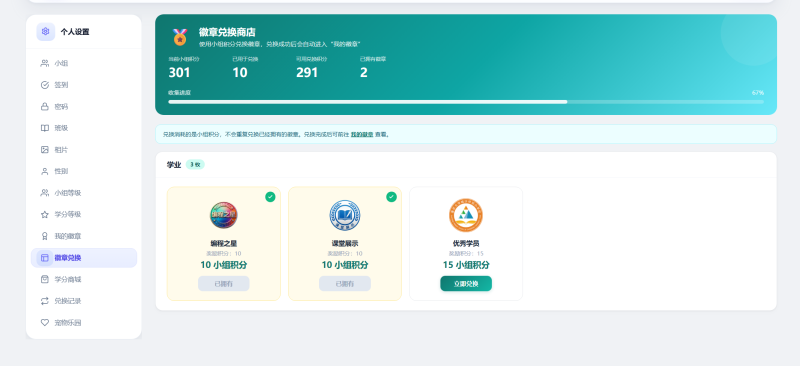
Task: Open 签到 via its check-circle icon
Action: 45,85
